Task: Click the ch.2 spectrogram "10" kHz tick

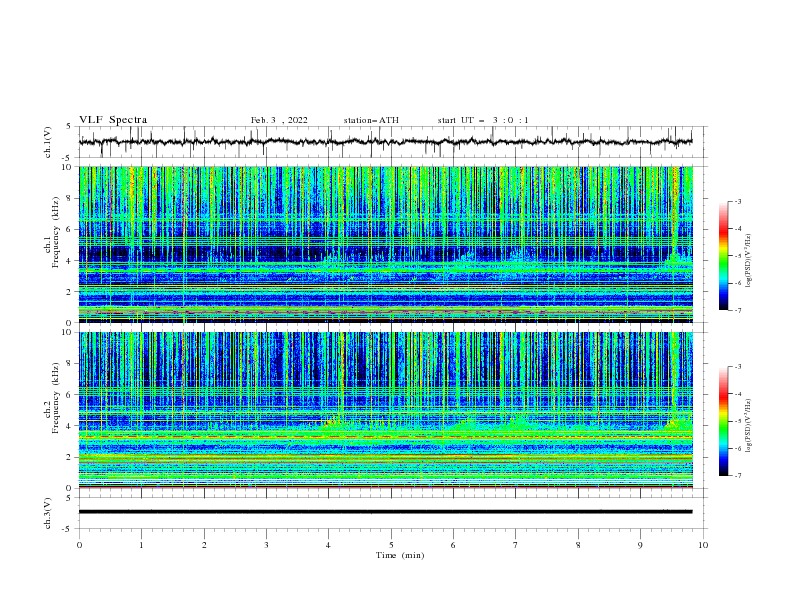Action: pos(69,332)
